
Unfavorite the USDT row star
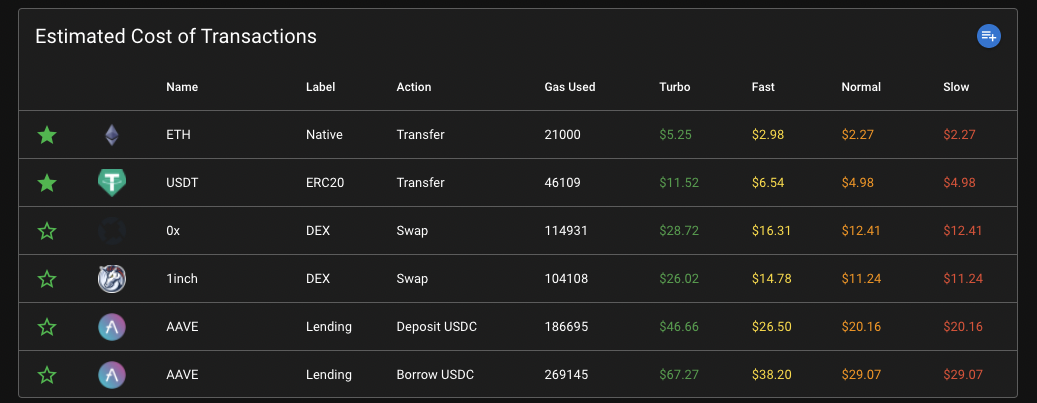click(x=47, y=183)
